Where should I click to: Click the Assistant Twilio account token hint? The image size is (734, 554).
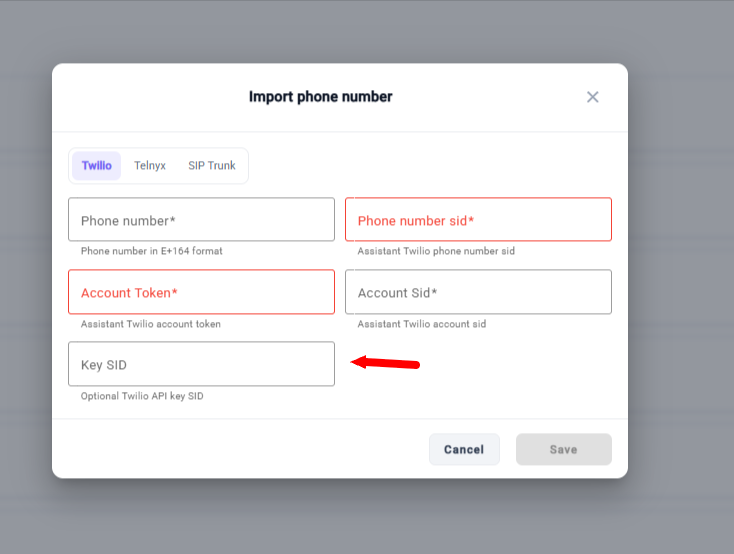click(x=150, y=324)
